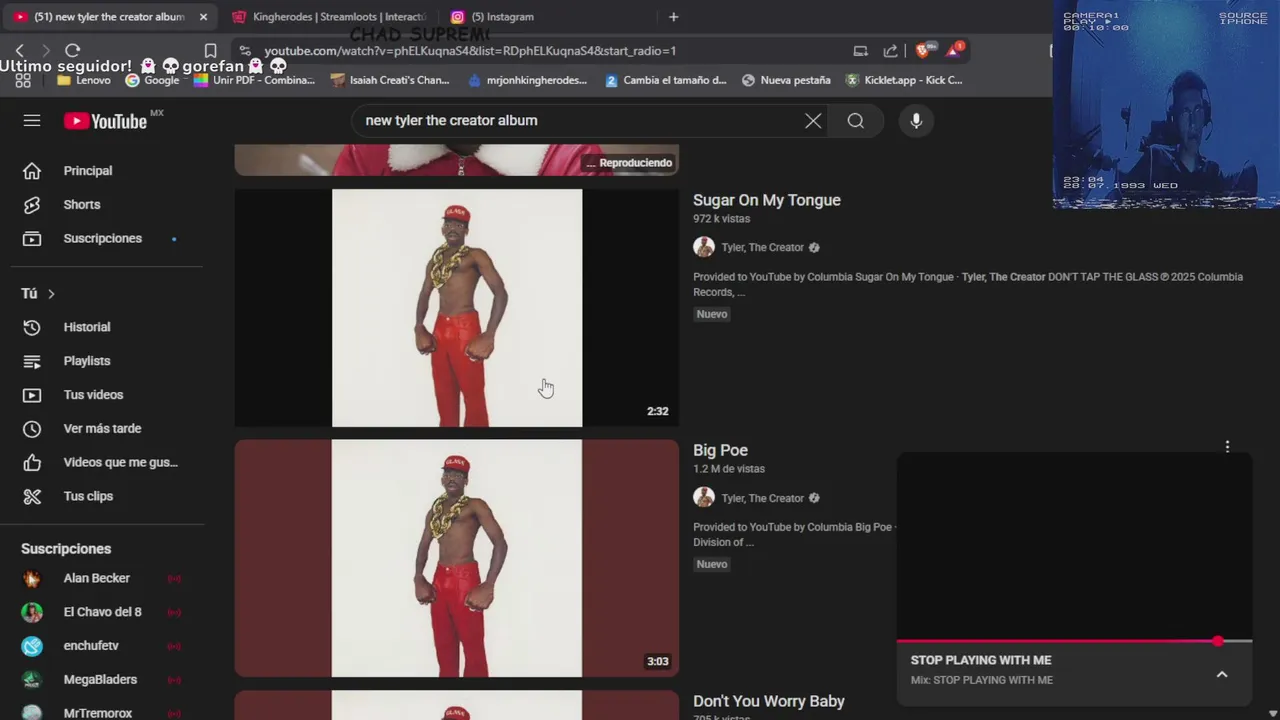Viewport: 1280px width, 720px height.
Task: Open the apps grid in the bookmarks bar
Action: coord(23,80)
